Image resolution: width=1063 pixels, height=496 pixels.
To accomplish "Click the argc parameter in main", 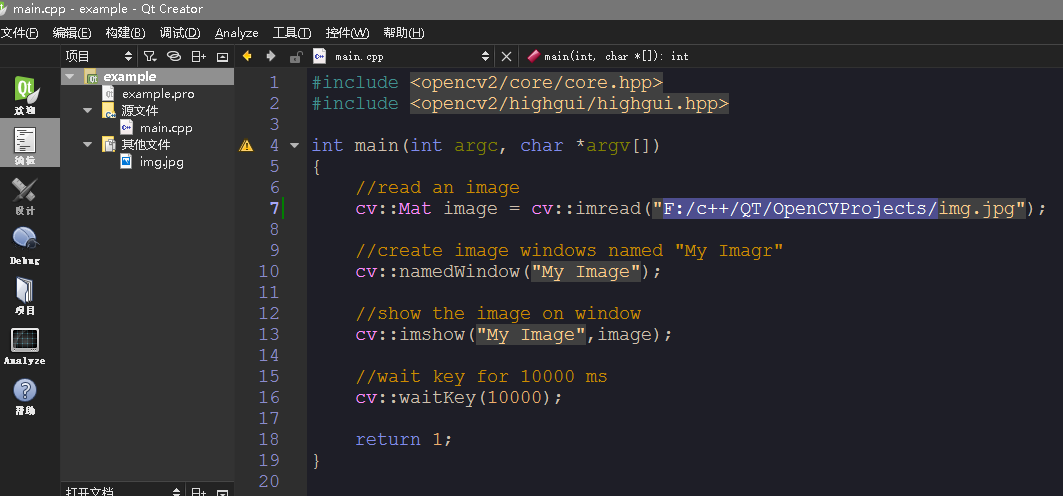I will click(476, 146).
